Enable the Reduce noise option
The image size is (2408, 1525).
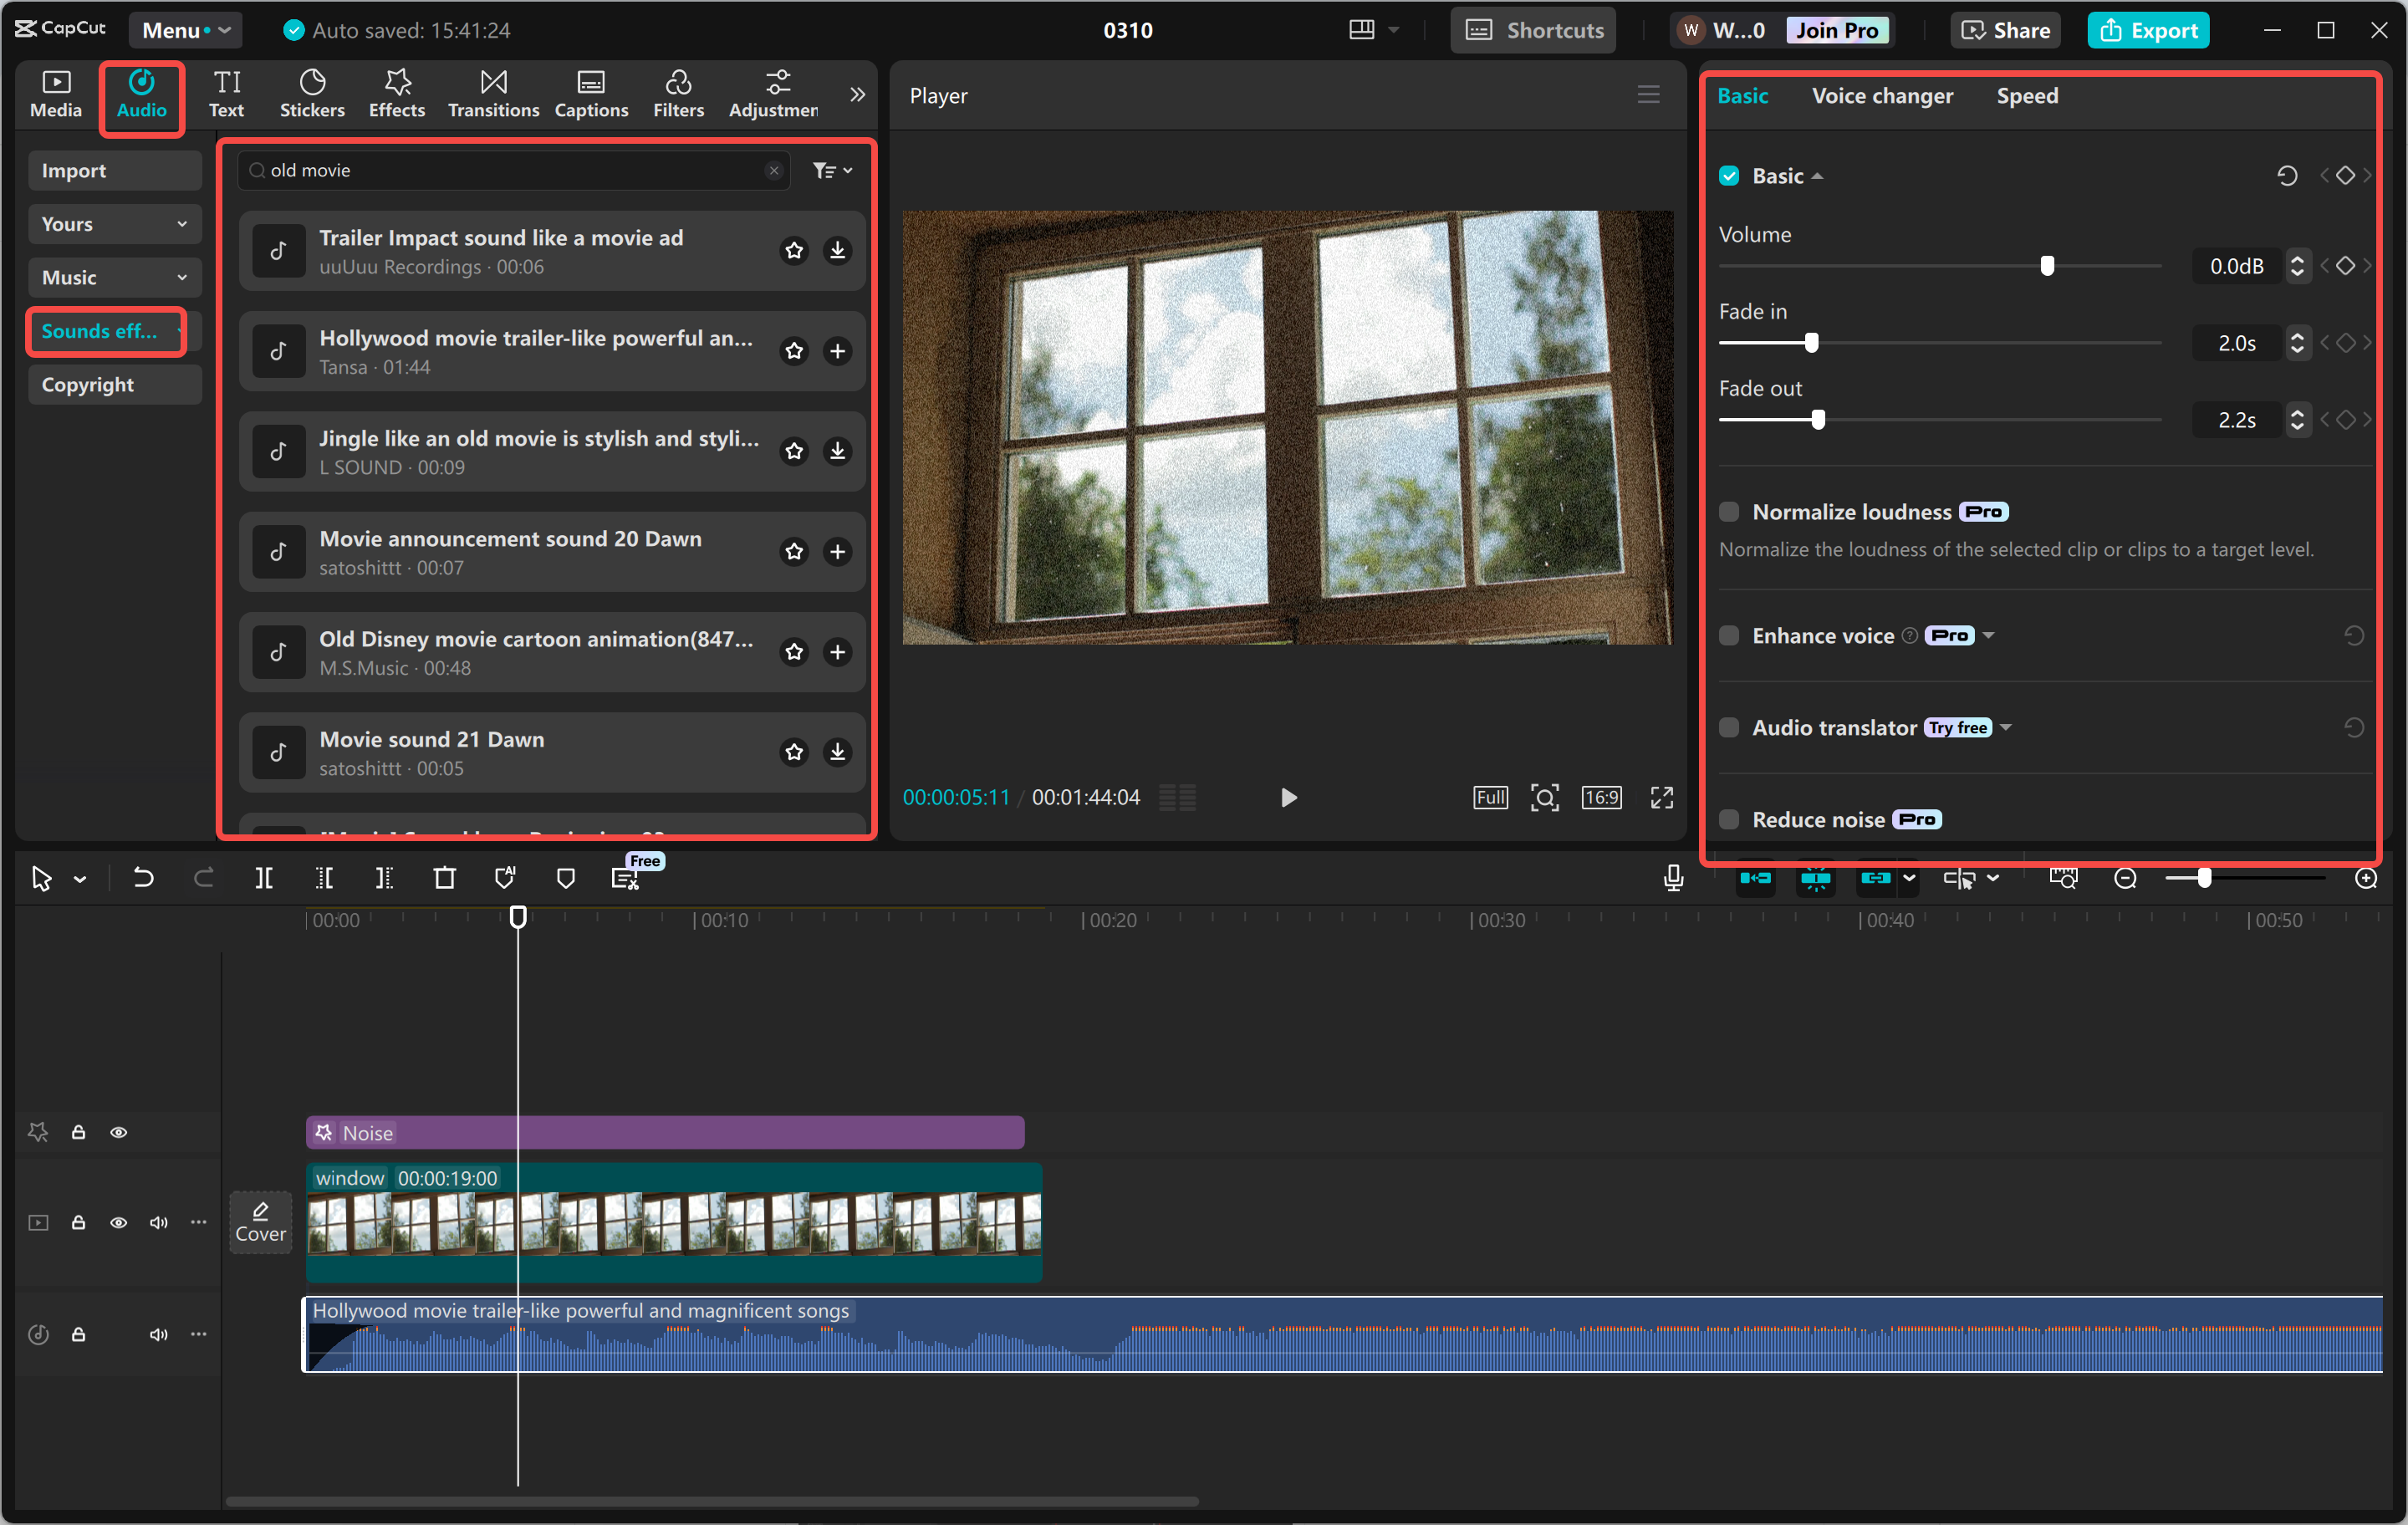[1729, 818]
